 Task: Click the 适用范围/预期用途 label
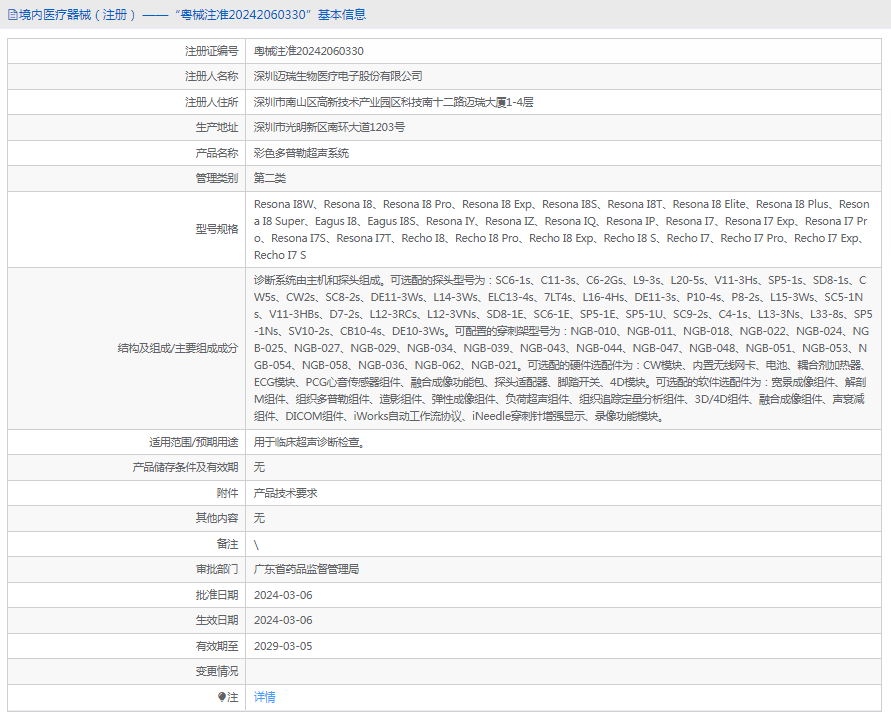pos(194,442)
